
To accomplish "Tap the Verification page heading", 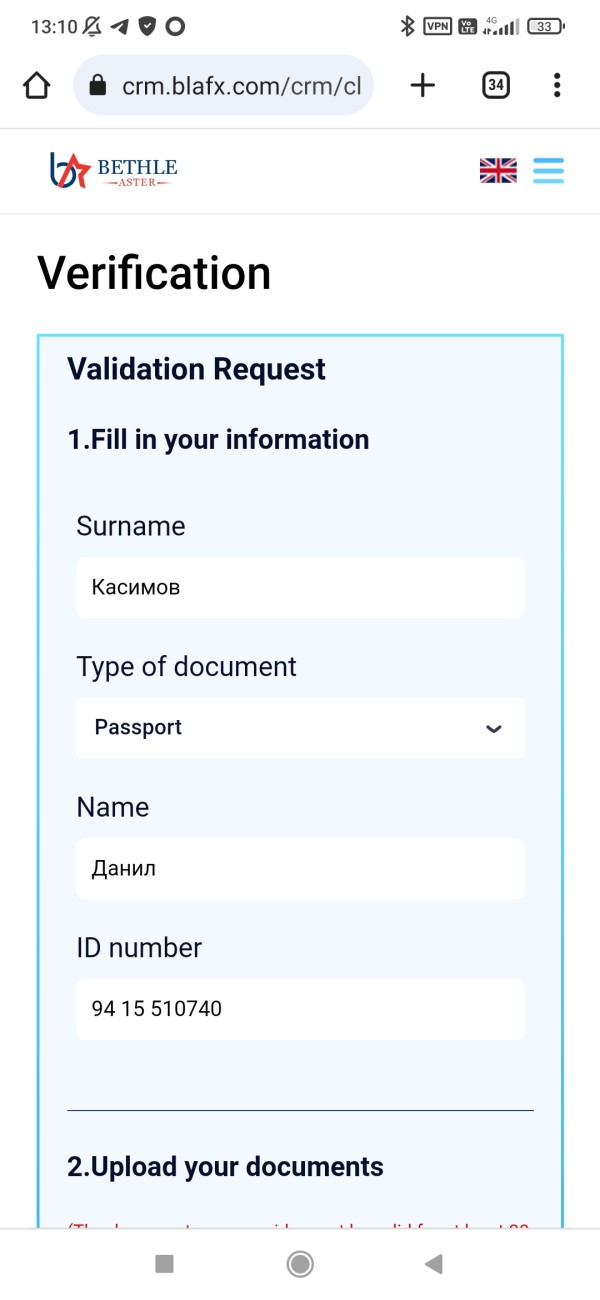I will point(154,273).
